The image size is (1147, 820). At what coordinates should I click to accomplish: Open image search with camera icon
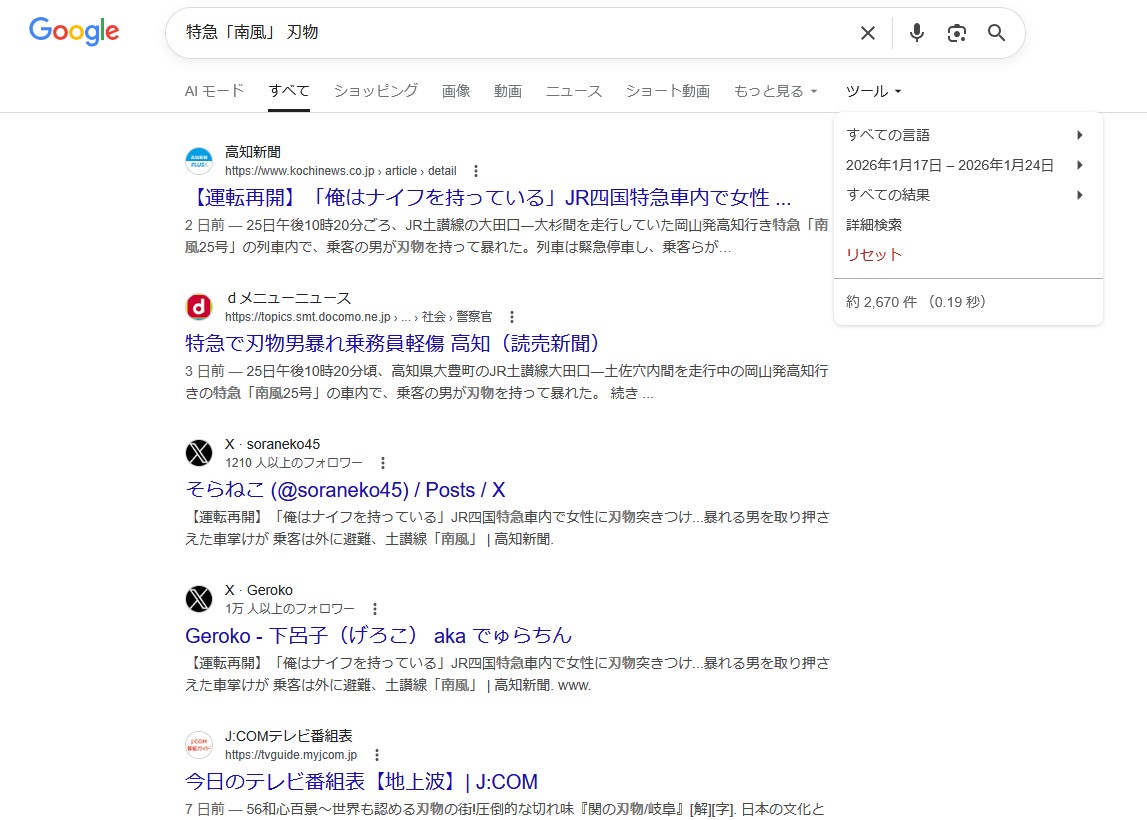[x=957, y=33]
